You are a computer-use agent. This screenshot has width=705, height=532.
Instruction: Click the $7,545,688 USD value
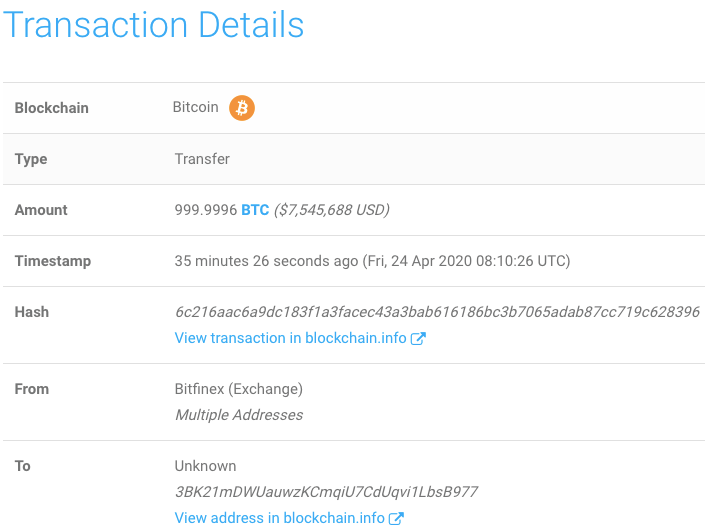pyautogui.click(x=332, y=210)
